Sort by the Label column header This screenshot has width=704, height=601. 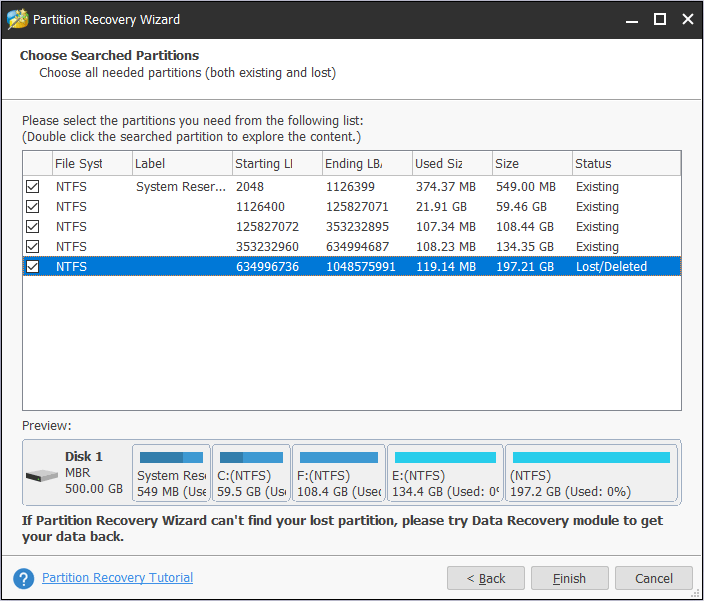182,163
